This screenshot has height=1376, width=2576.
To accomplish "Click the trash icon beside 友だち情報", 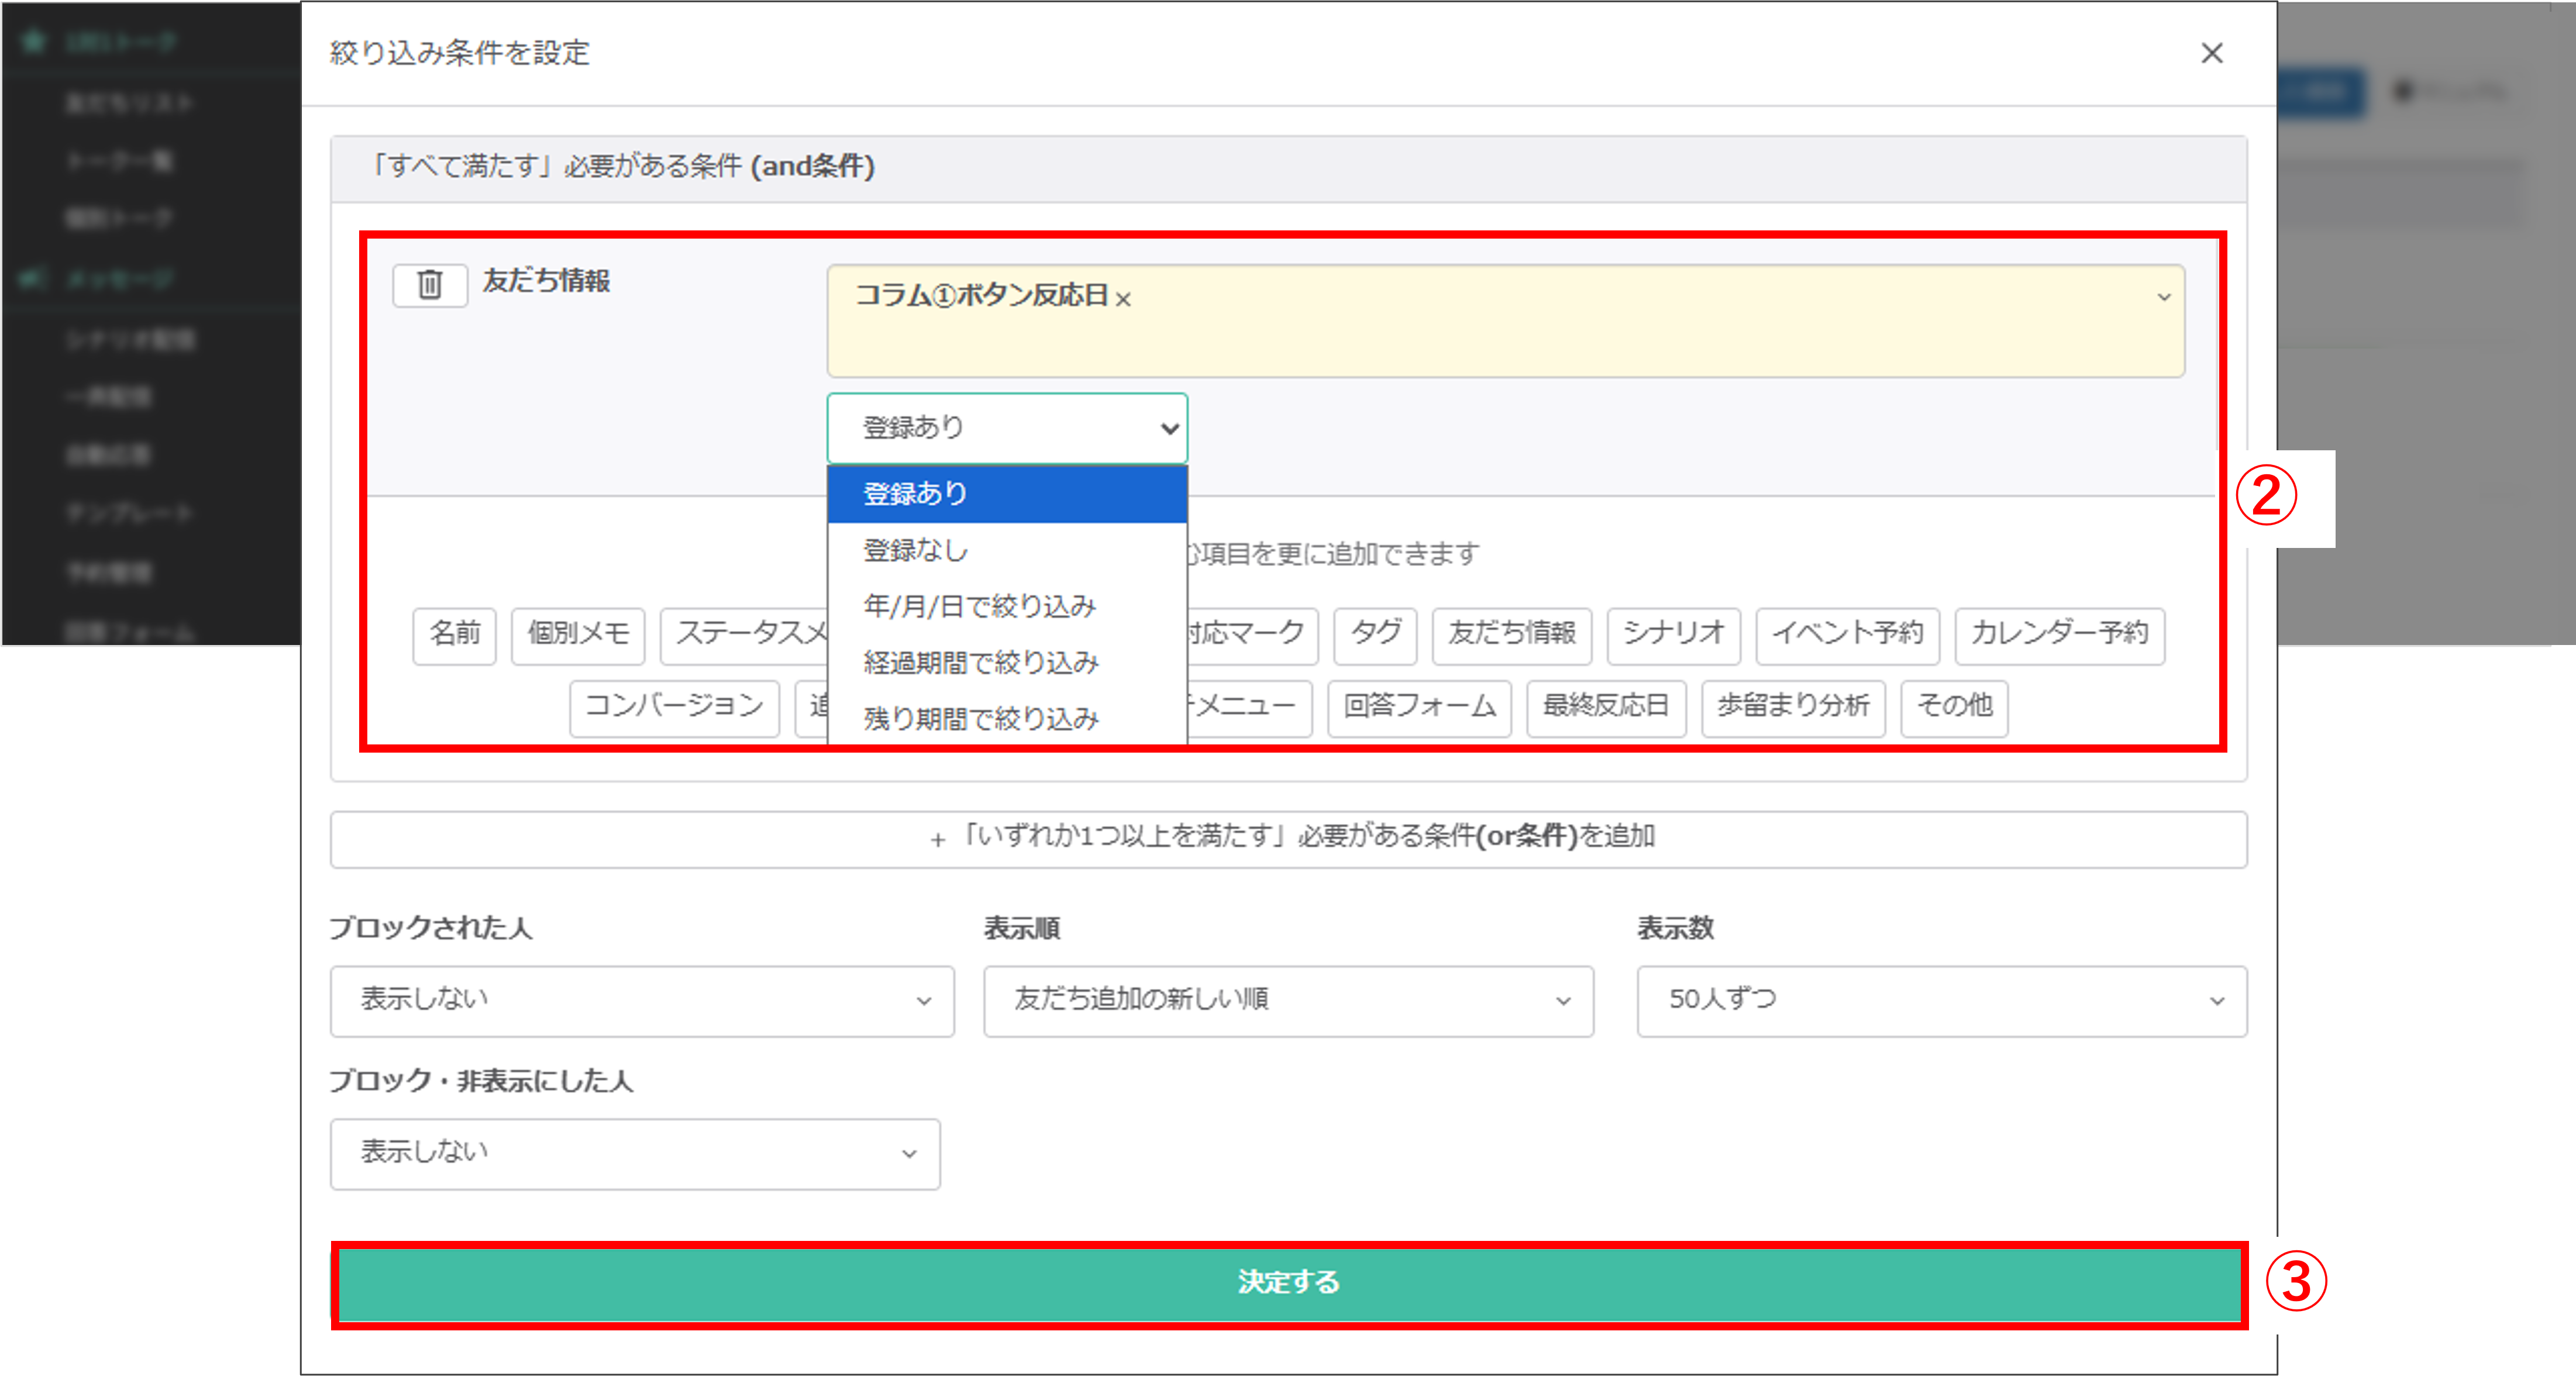I will pyautogui.click(x=430, y=285).
